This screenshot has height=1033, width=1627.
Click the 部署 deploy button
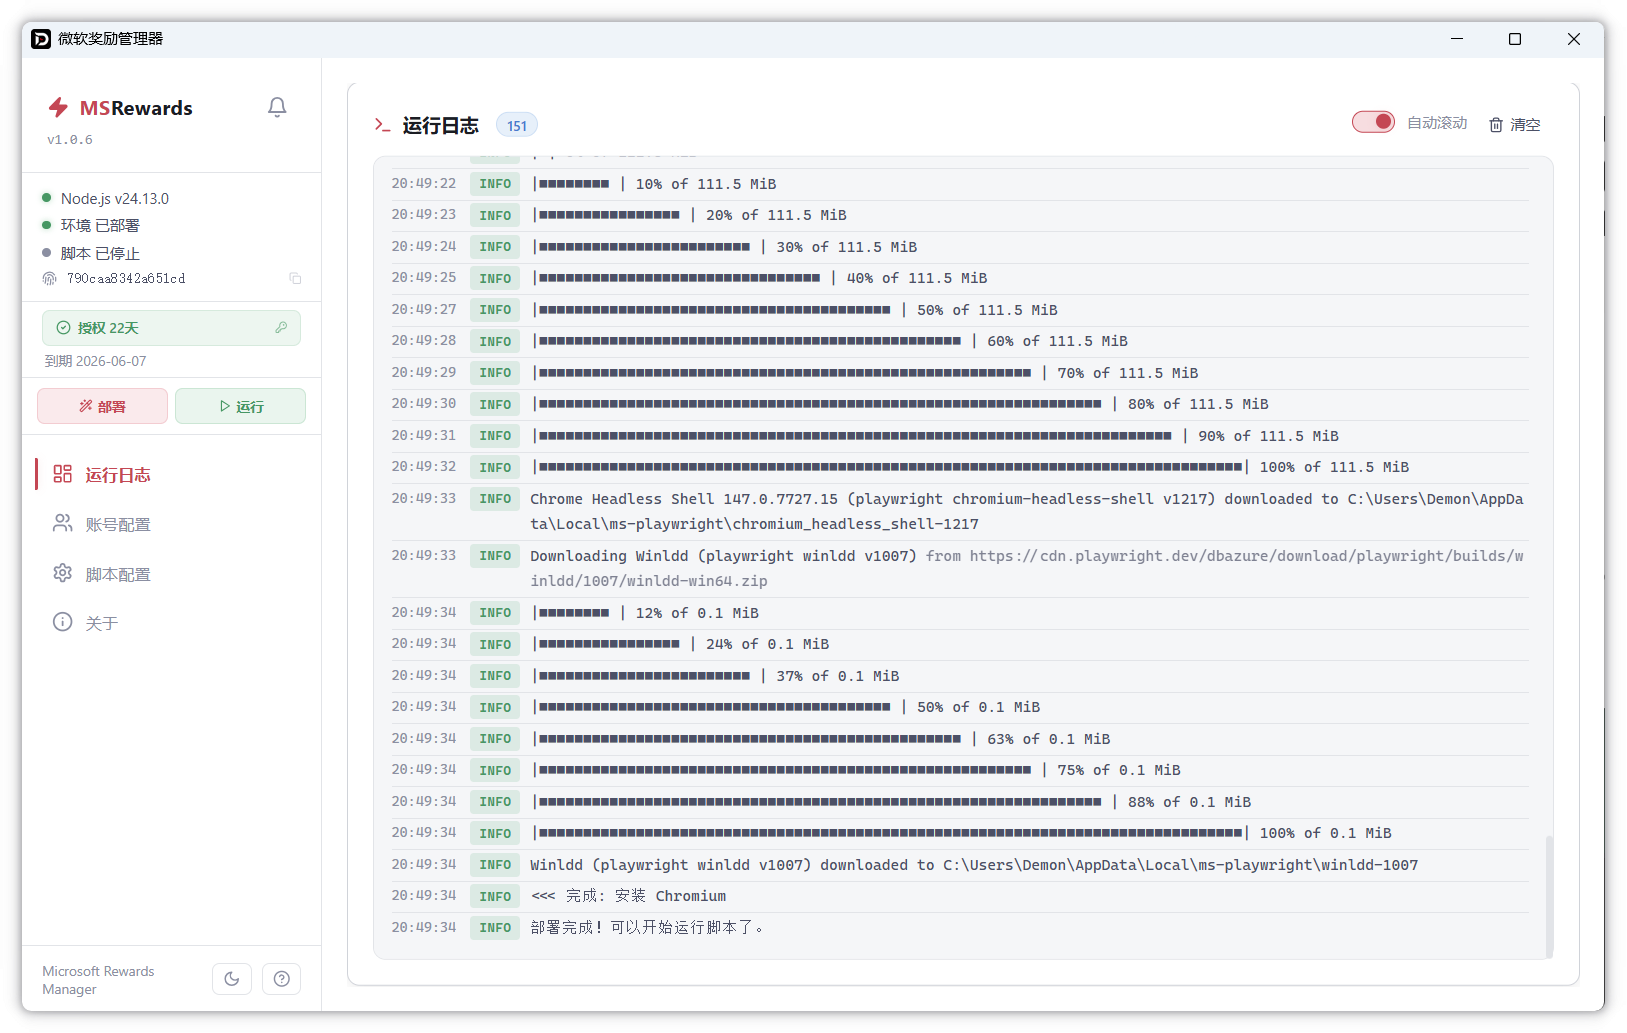[x=103, y=406]
